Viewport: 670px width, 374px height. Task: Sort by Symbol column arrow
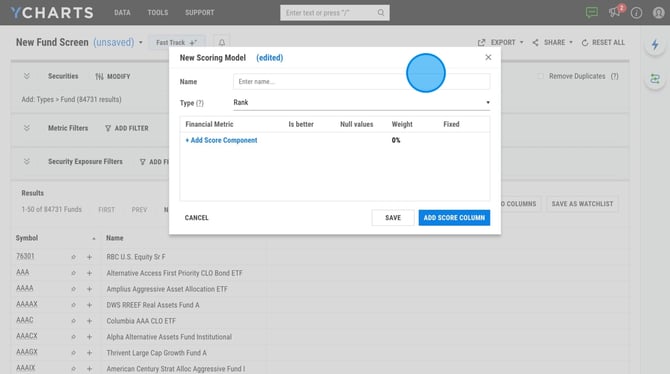click(94, 239)
